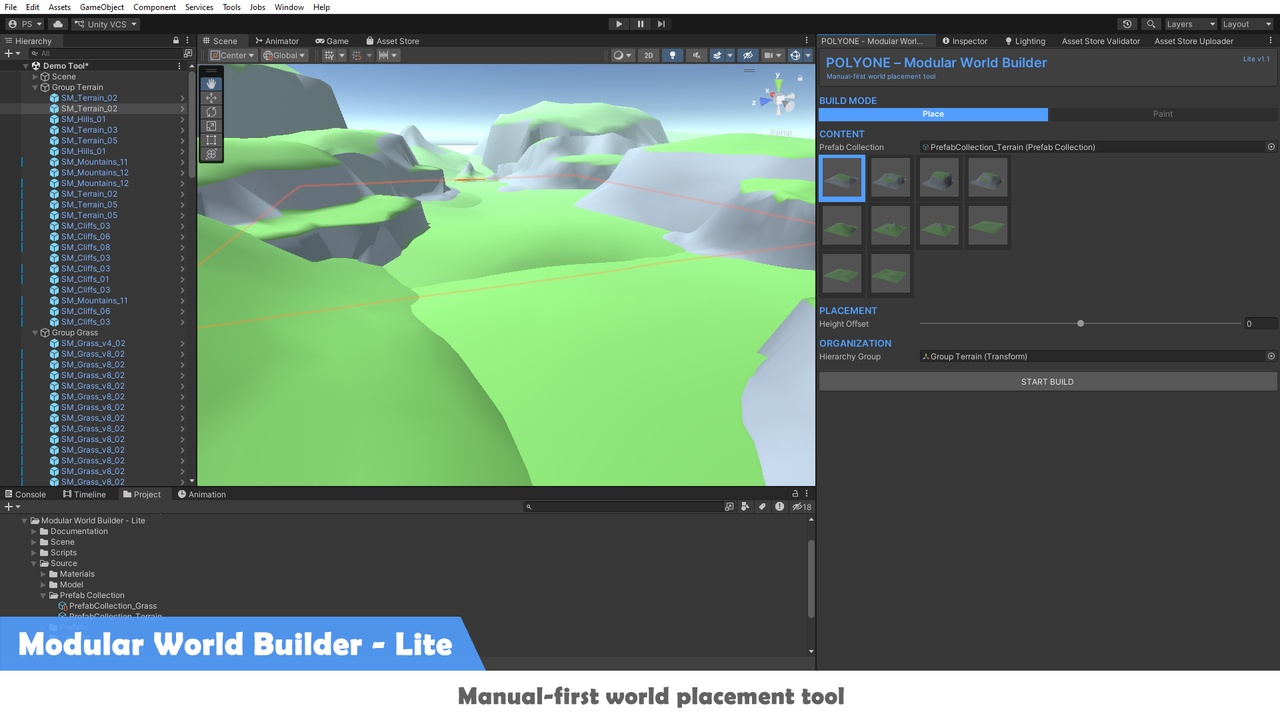Toggle hidden objects visibility in scene
1280x720 pixels.
pos(747,55)
